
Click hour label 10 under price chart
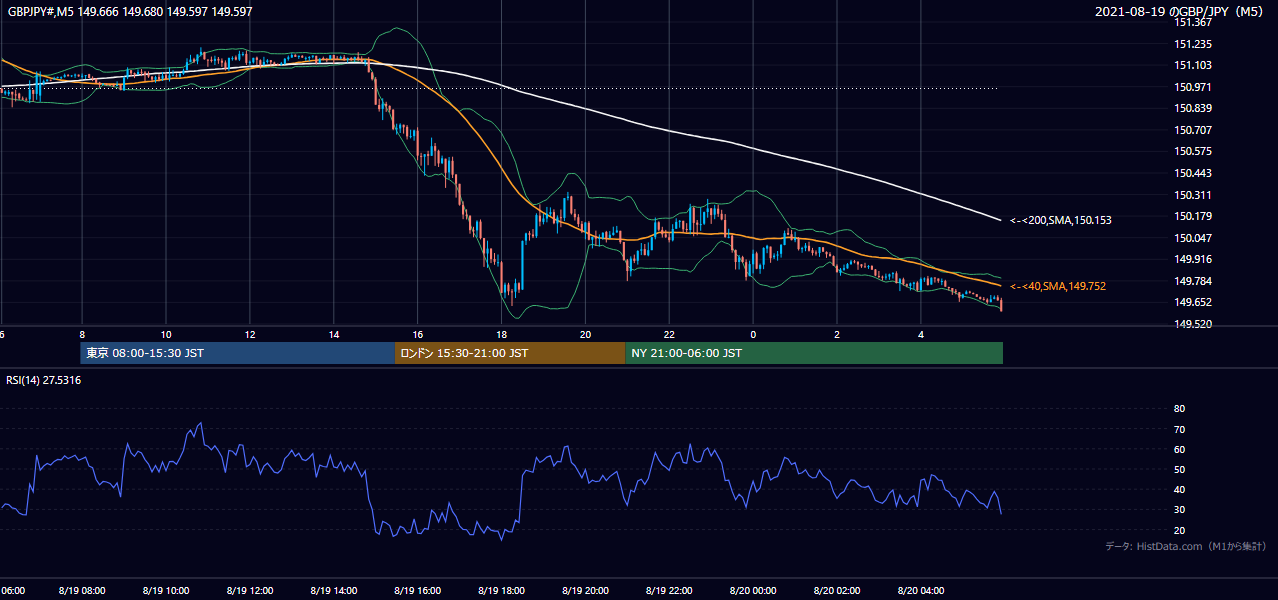tap(166, 335)
